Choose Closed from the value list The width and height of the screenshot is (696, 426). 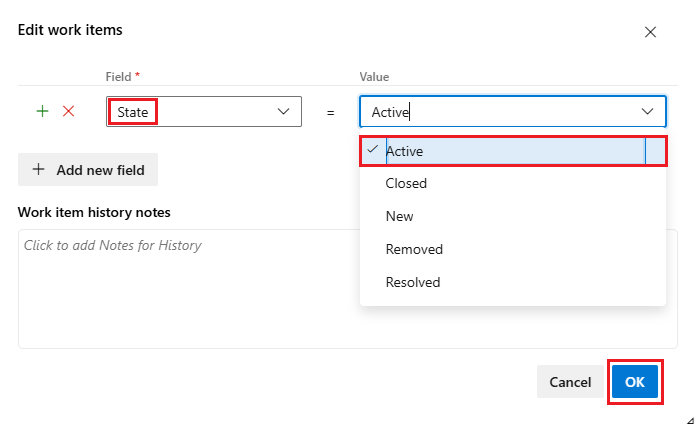tap(513, 183)
